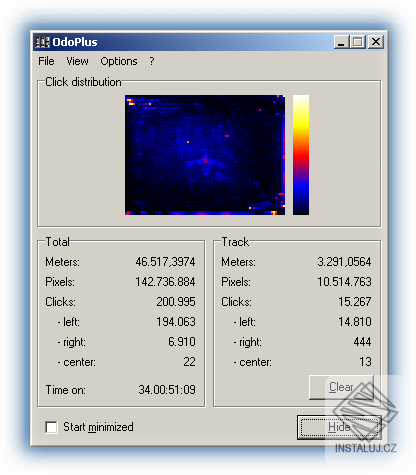Screen dimensions: 416x475
Task: Click the Hide button
Action: click(x=339, y=427)
